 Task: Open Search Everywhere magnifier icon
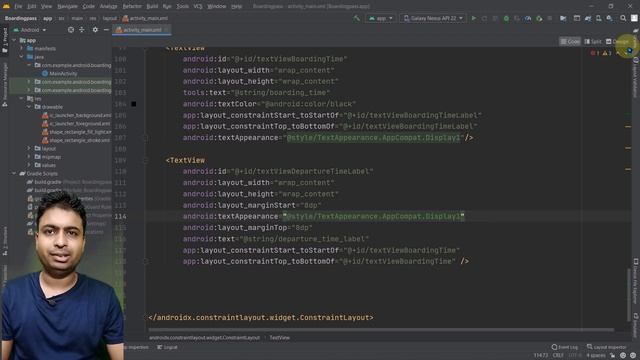click(x=623, y=18)
